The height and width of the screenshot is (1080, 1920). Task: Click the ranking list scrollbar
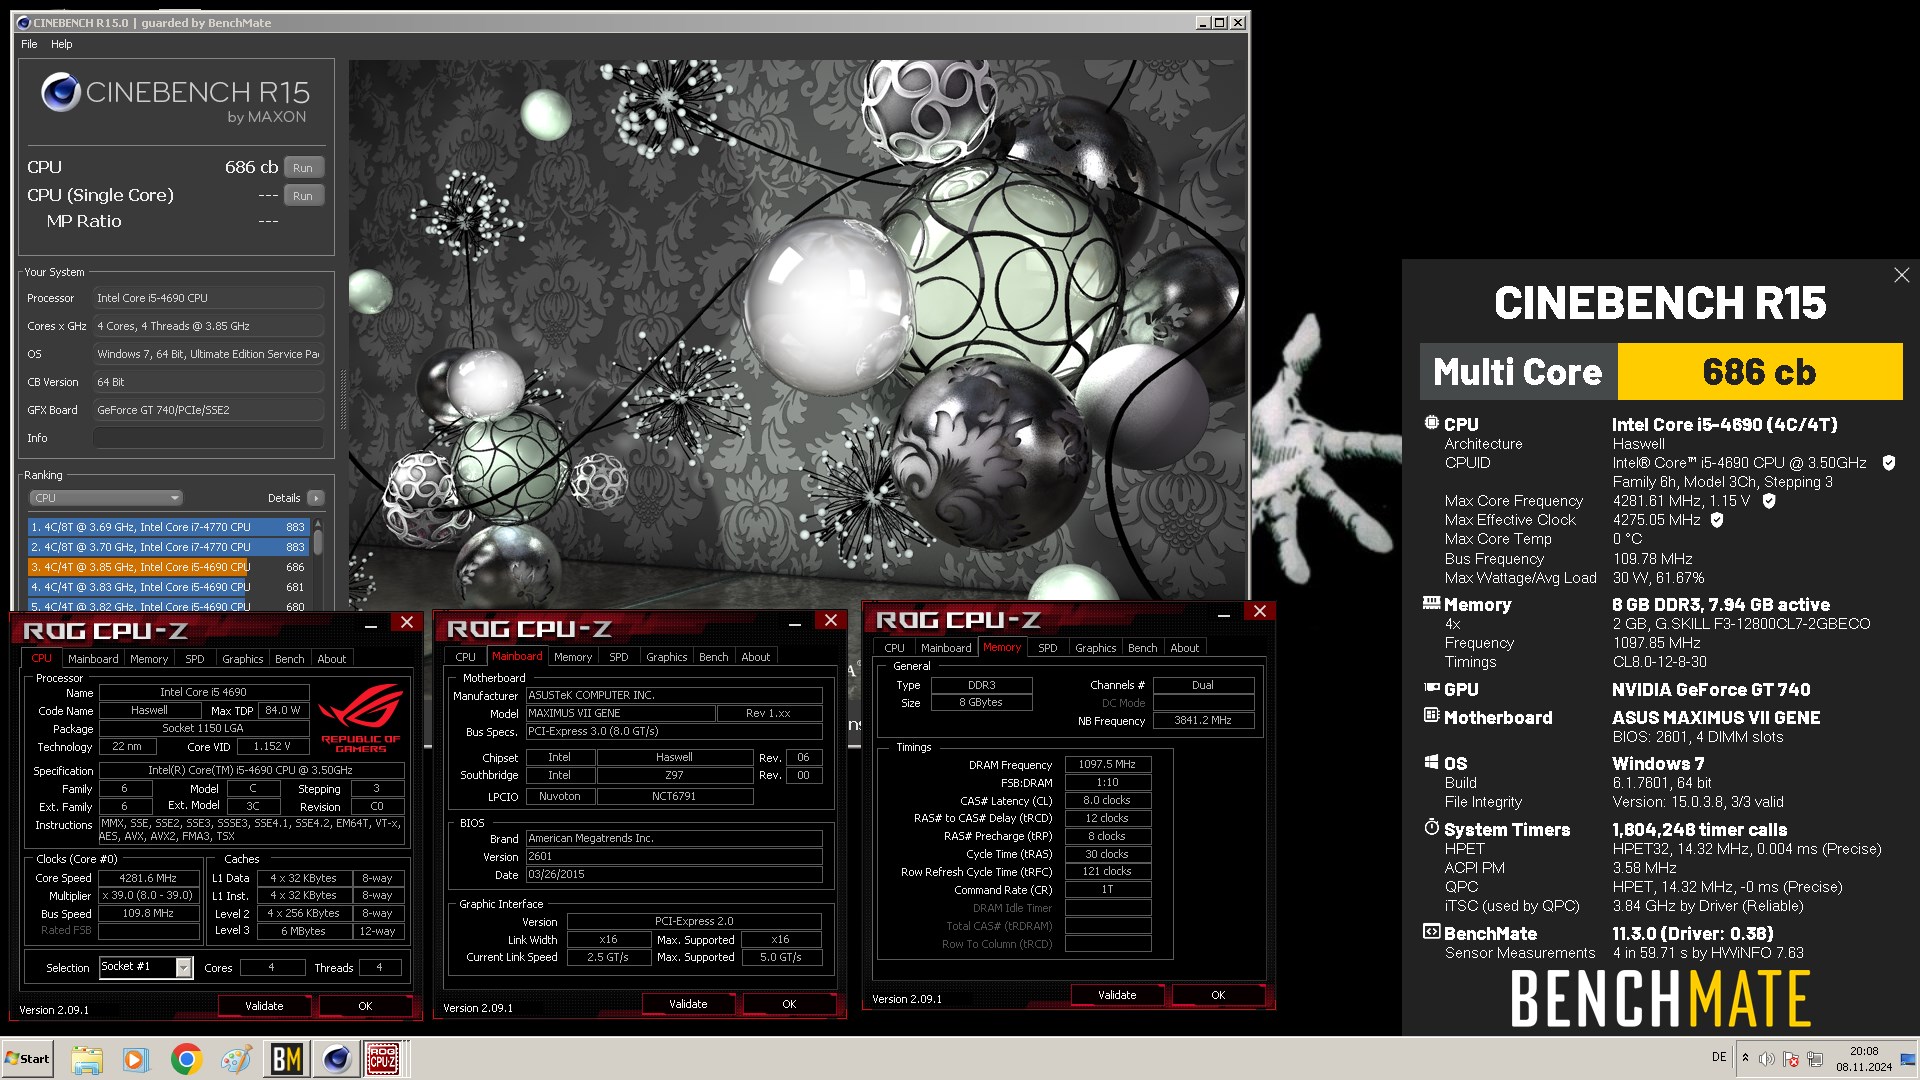click(318, 541)
